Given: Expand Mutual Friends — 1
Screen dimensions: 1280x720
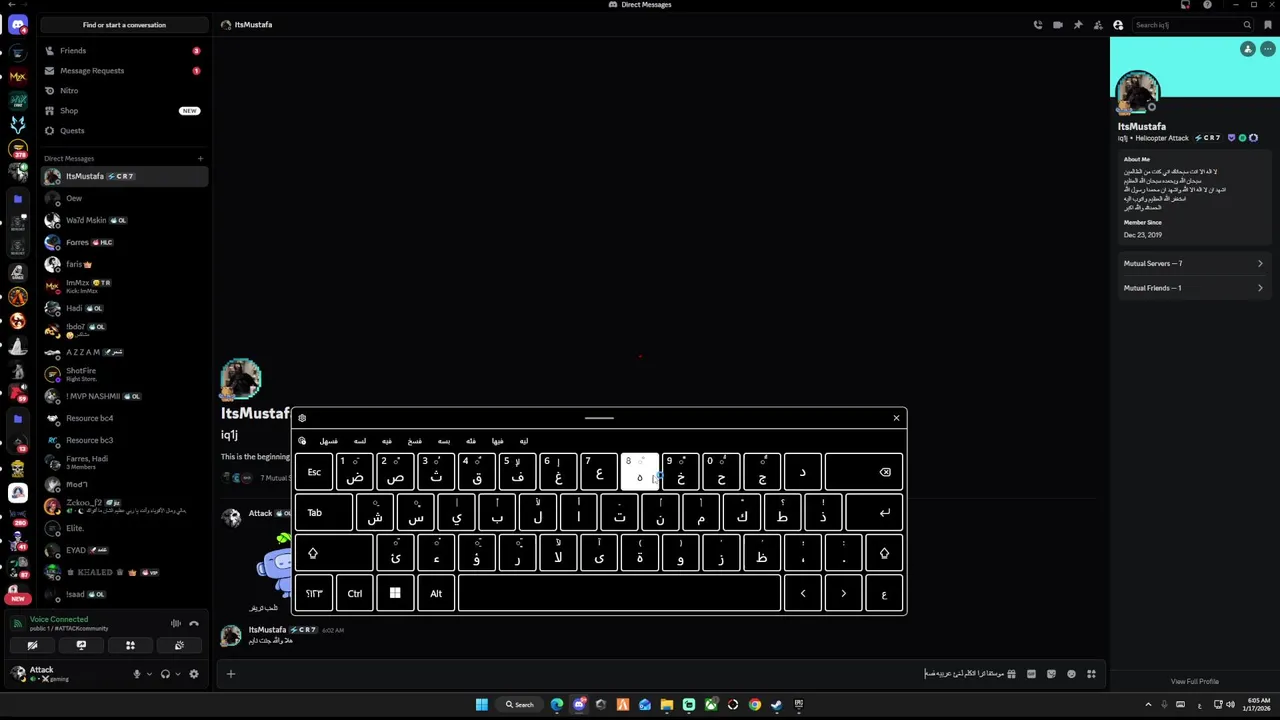Looking at the screenshot, I should pos(1193,288).
